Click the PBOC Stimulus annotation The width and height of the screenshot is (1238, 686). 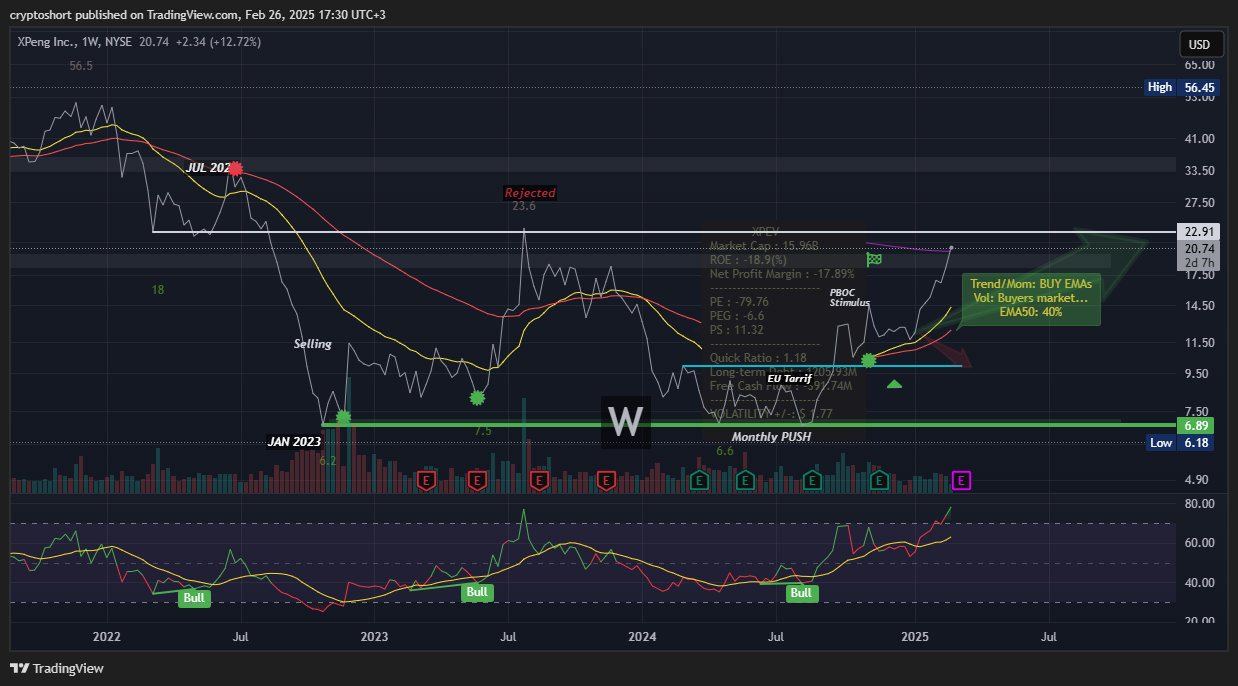coord(850,297)
